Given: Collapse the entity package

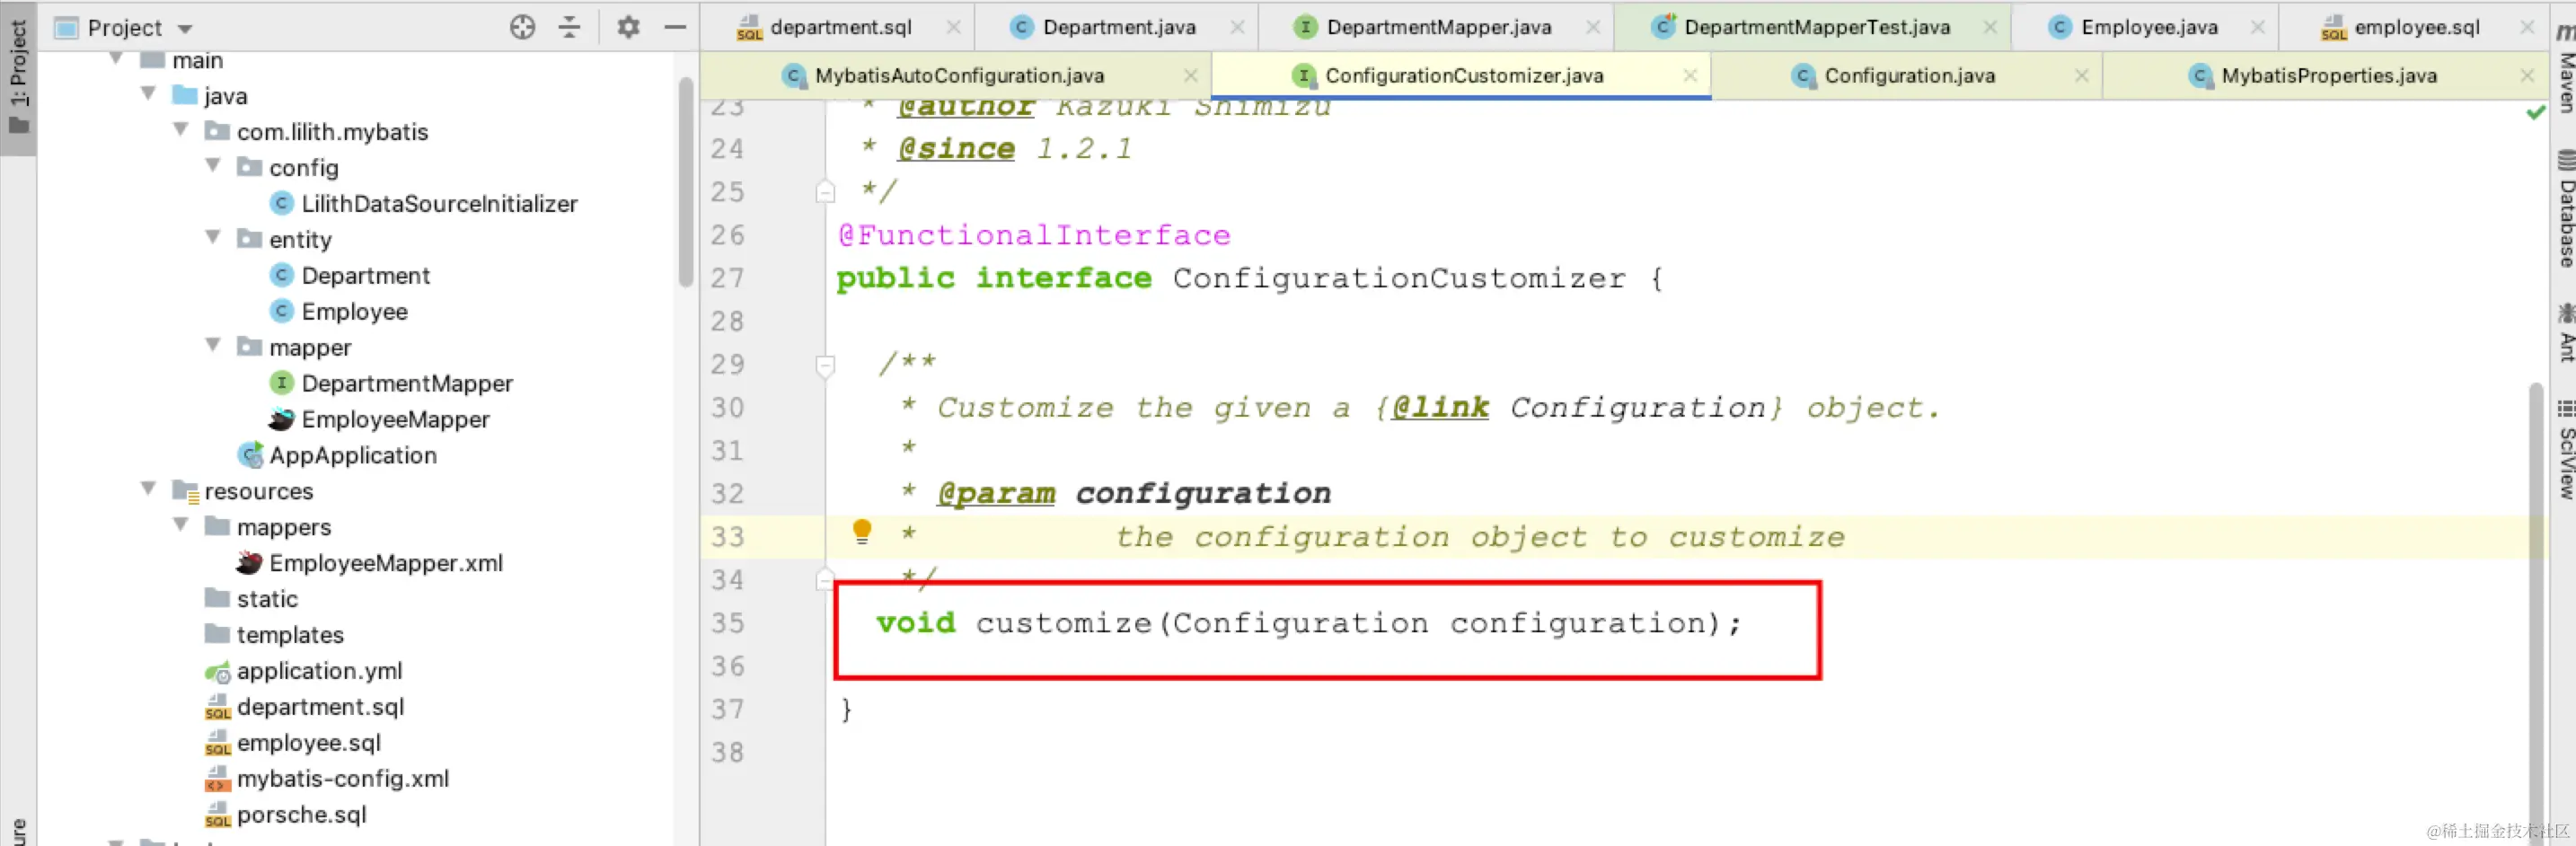Looking at the screenshot, I should pos(212,238).
